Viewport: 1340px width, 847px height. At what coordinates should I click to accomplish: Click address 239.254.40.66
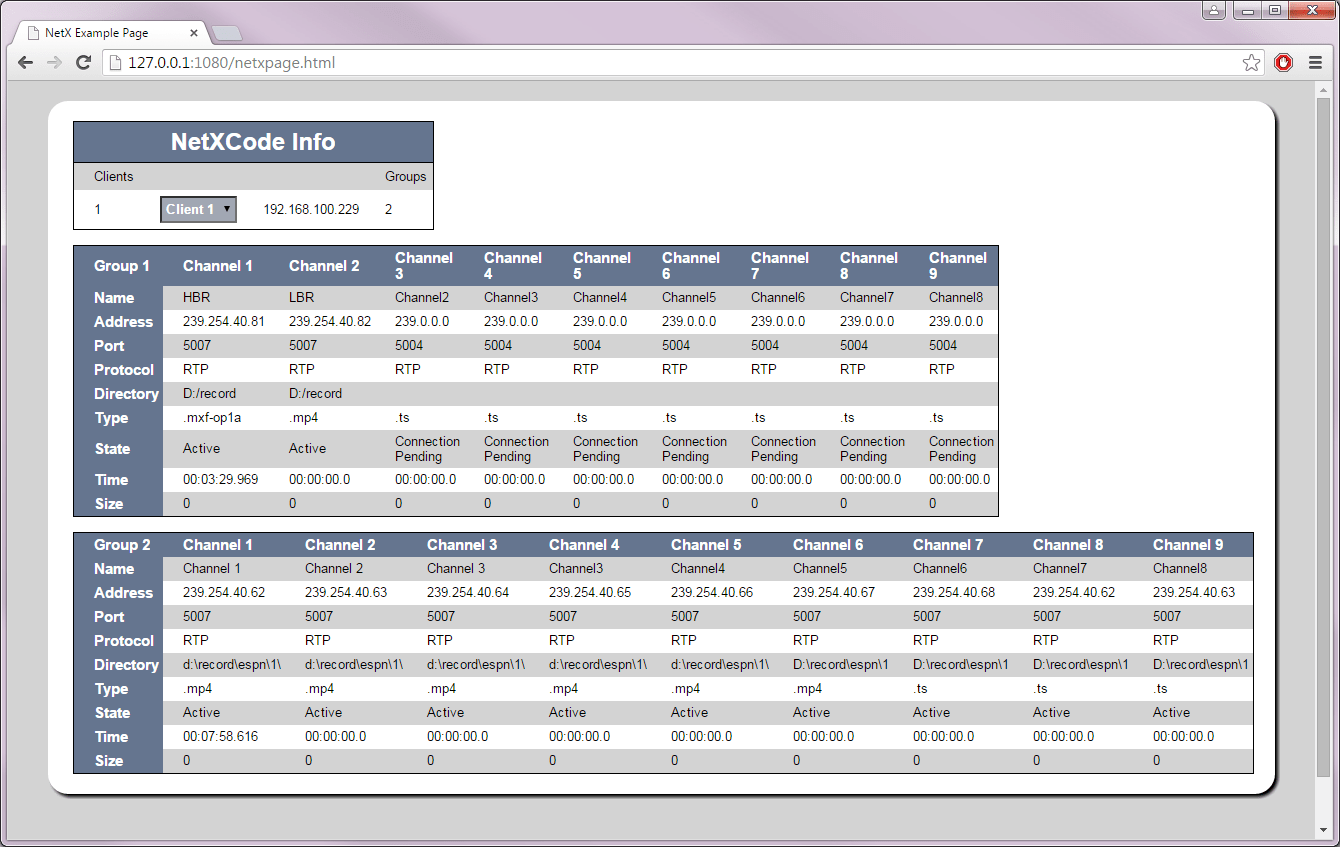point(712,593)
